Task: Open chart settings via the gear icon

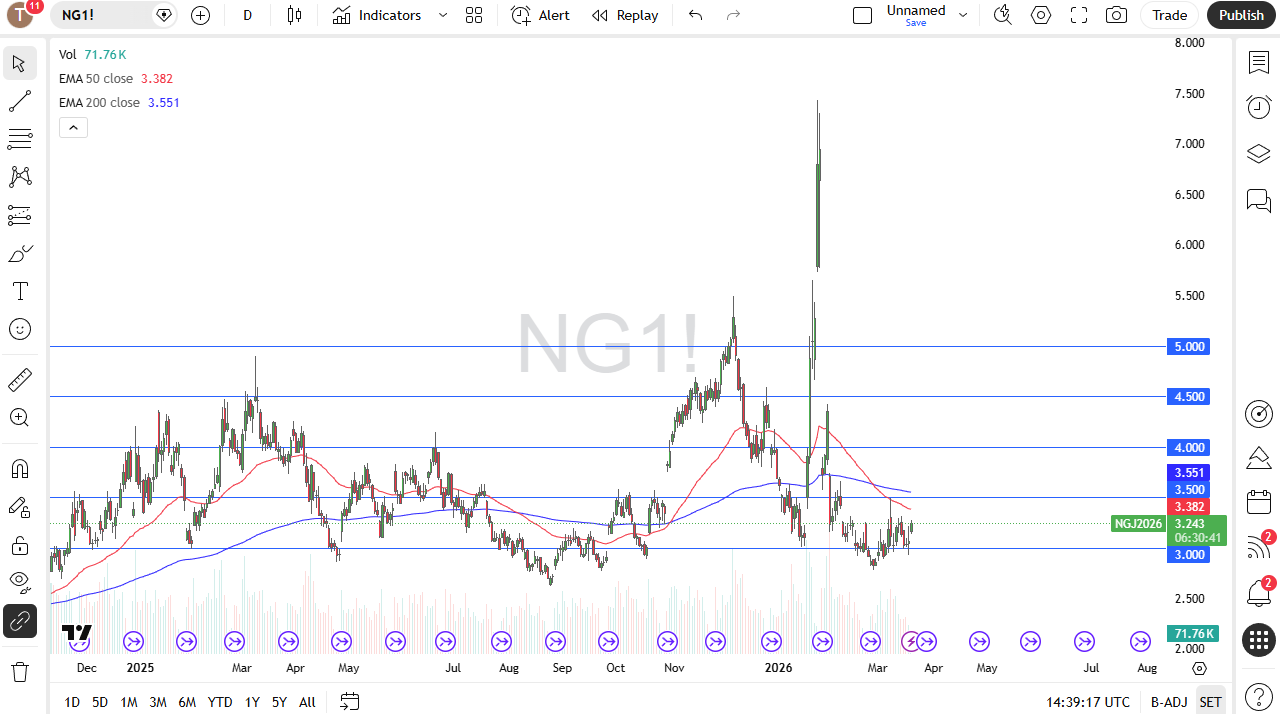Action: point(1040,15)
